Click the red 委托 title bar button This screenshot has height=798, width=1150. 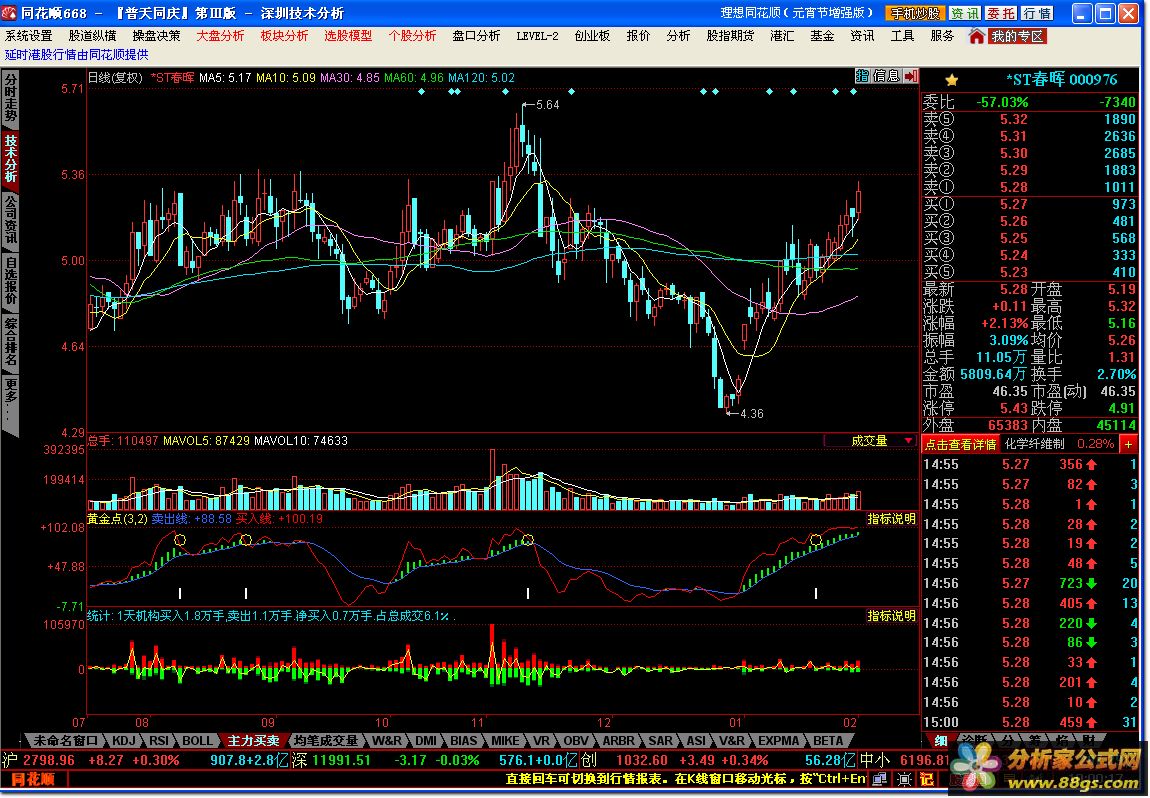click(x=1000, y=13)
